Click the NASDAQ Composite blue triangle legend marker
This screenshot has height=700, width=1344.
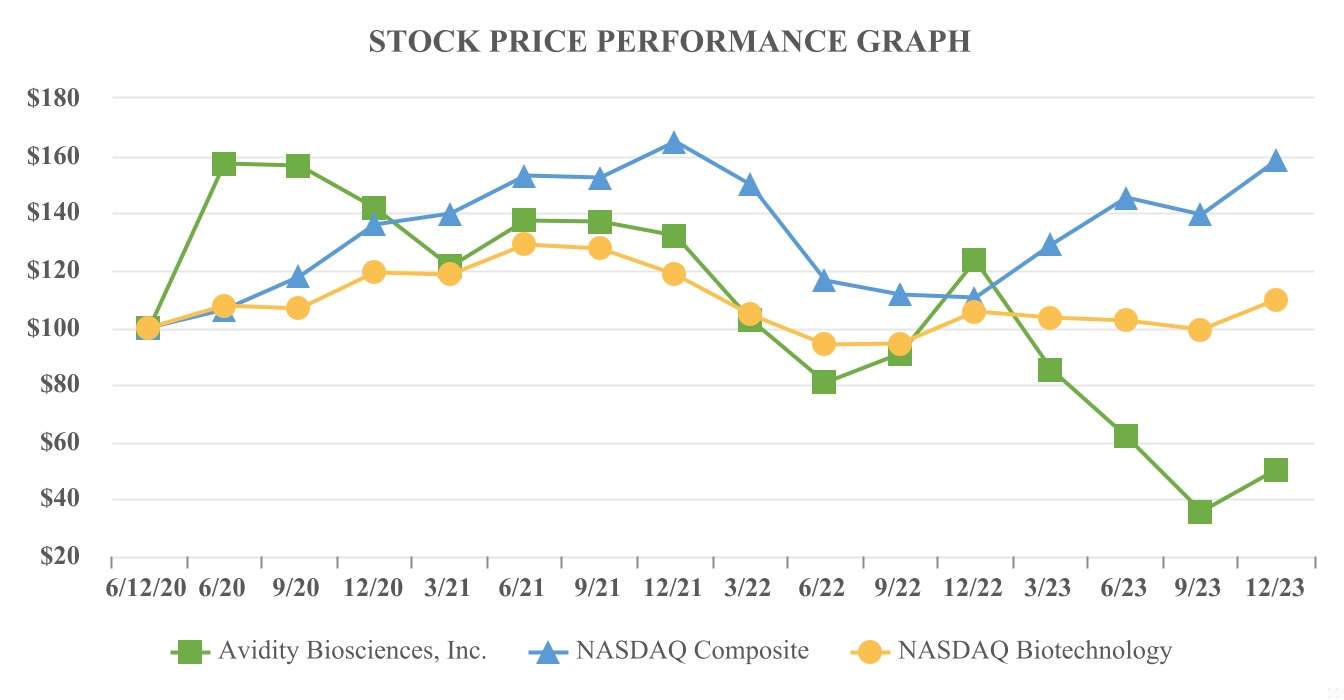(x=551, y=651)
